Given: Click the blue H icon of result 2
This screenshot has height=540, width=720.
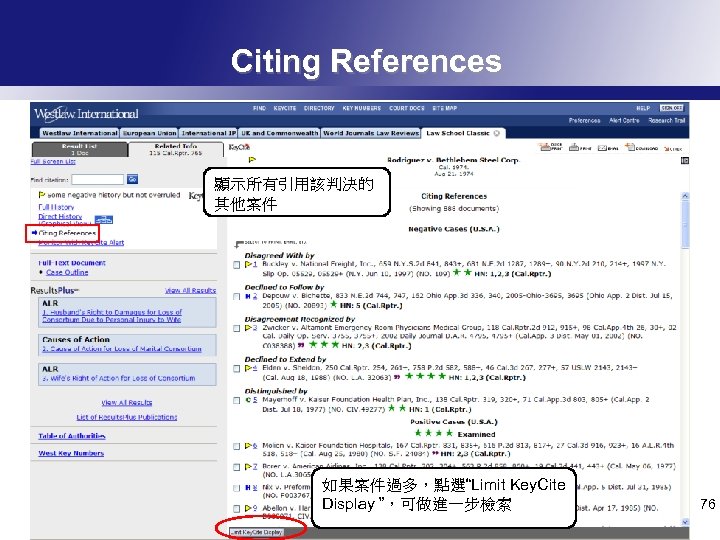Looking at the screenshot, I should pos(248,297).
